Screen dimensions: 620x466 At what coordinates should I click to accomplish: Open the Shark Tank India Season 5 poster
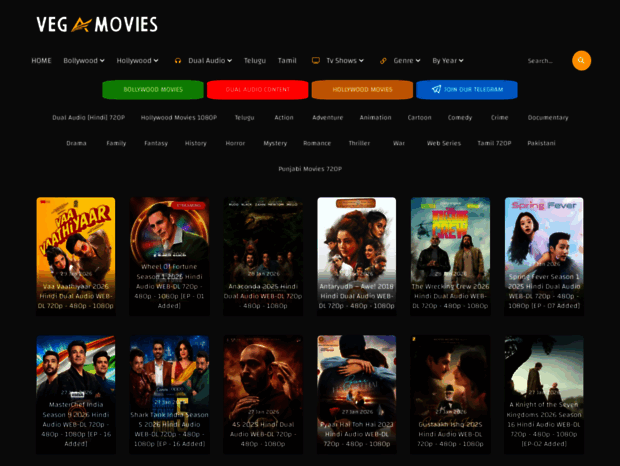(170, 394)
